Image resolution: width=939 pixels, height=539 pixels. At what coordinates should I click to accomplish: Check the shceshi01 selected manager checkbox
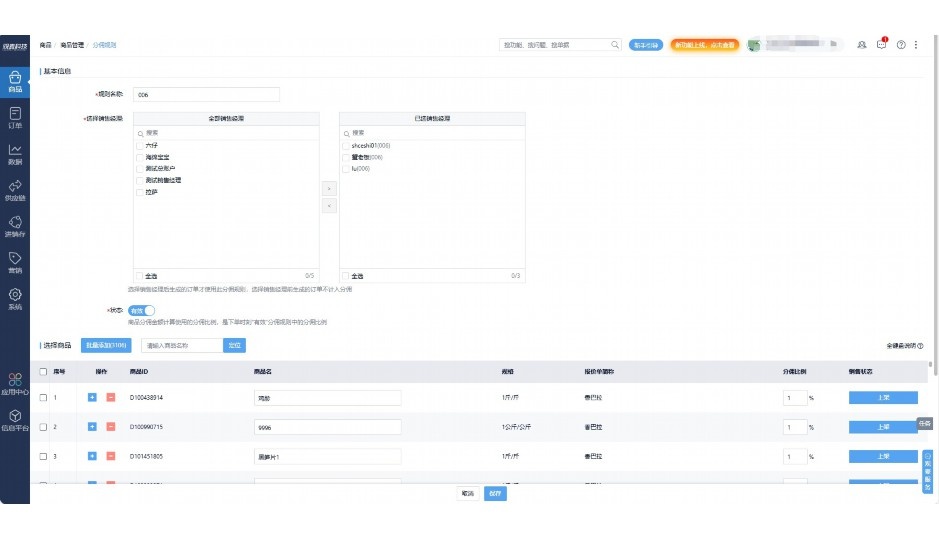(x=346, y=146)
